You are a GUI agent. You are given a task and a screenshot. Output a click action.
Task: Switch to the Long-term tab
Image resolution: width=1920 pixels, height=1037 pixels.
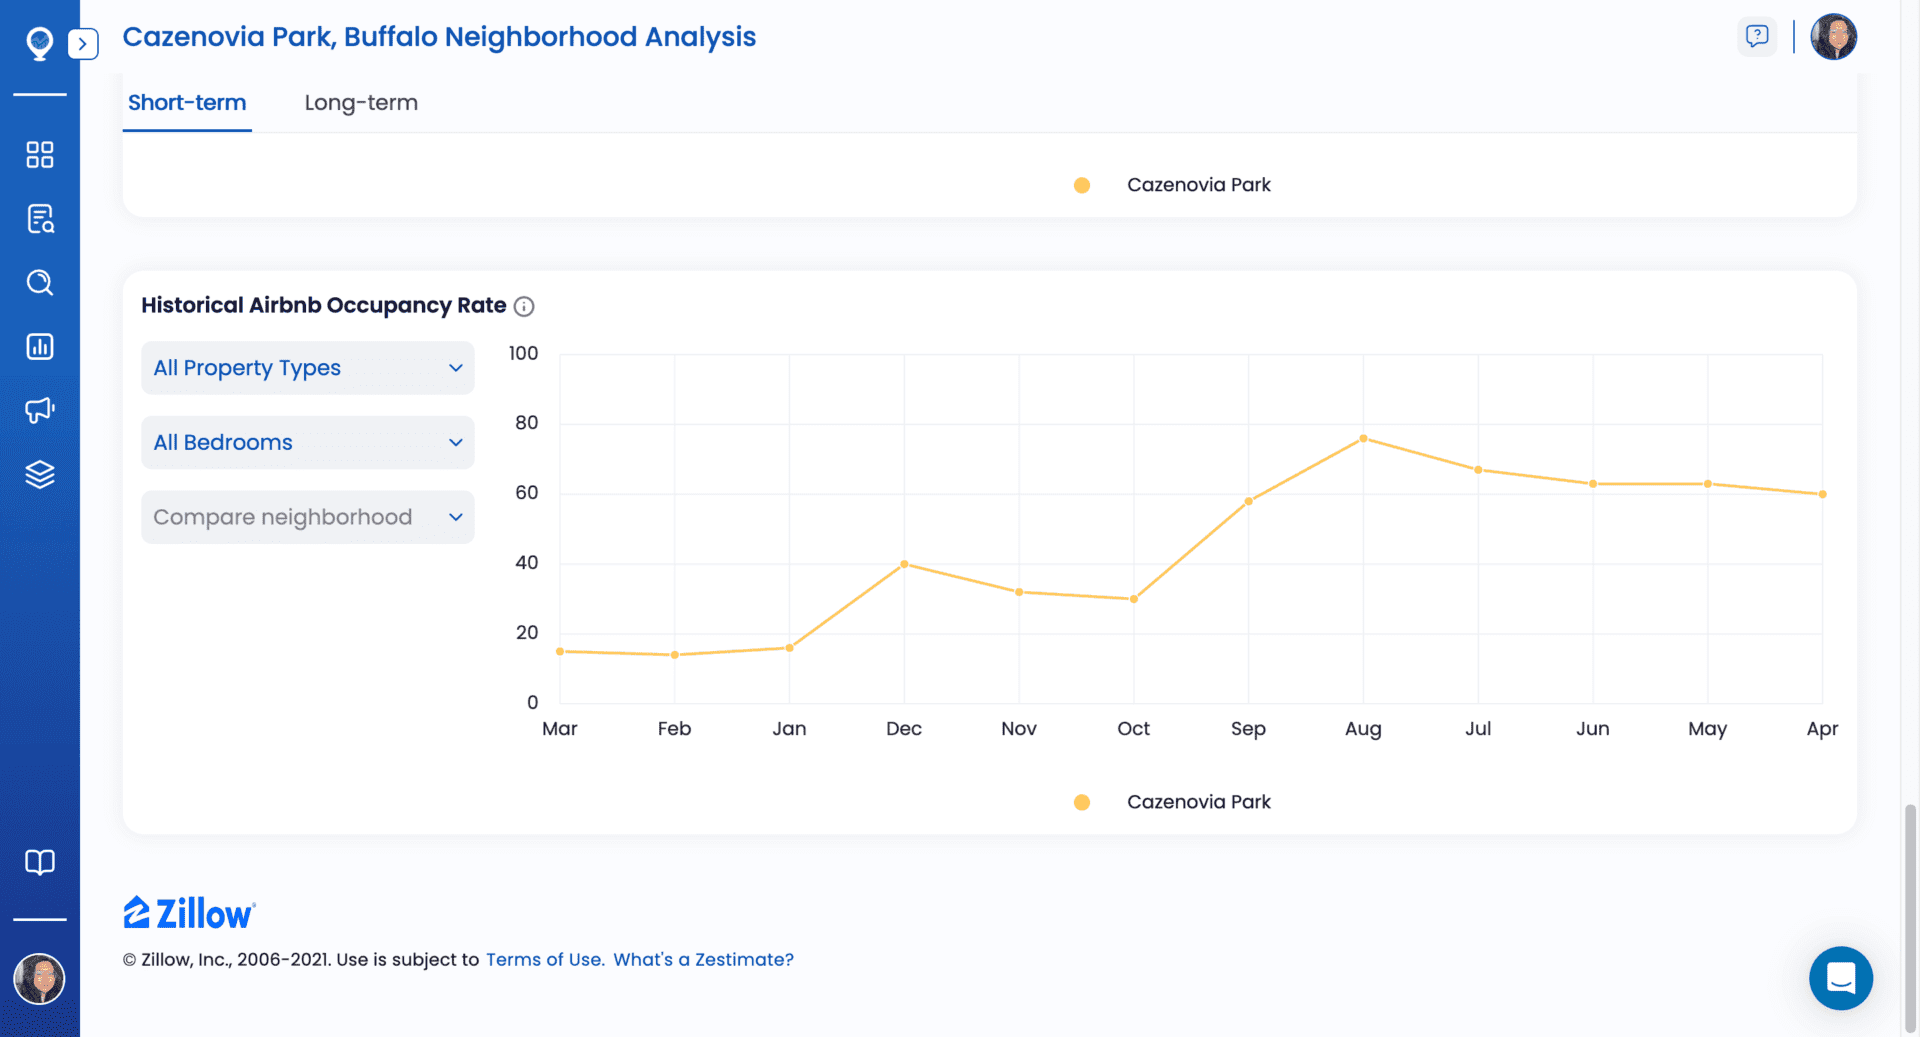click(x=361, y=102)
